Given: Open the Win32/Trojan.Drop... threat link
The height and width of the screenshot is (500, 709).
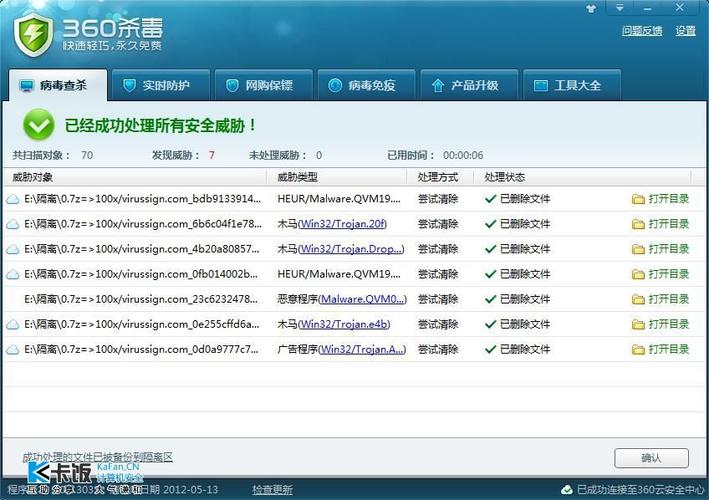Looking at the screenshot, I should coord(351,249).
